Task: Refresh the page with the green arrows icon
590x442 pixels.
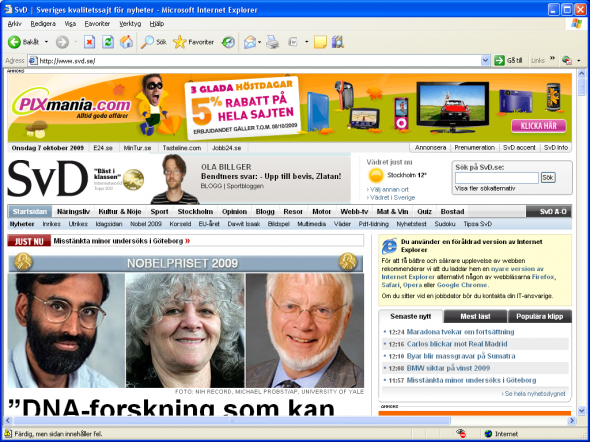Action: 108,42
